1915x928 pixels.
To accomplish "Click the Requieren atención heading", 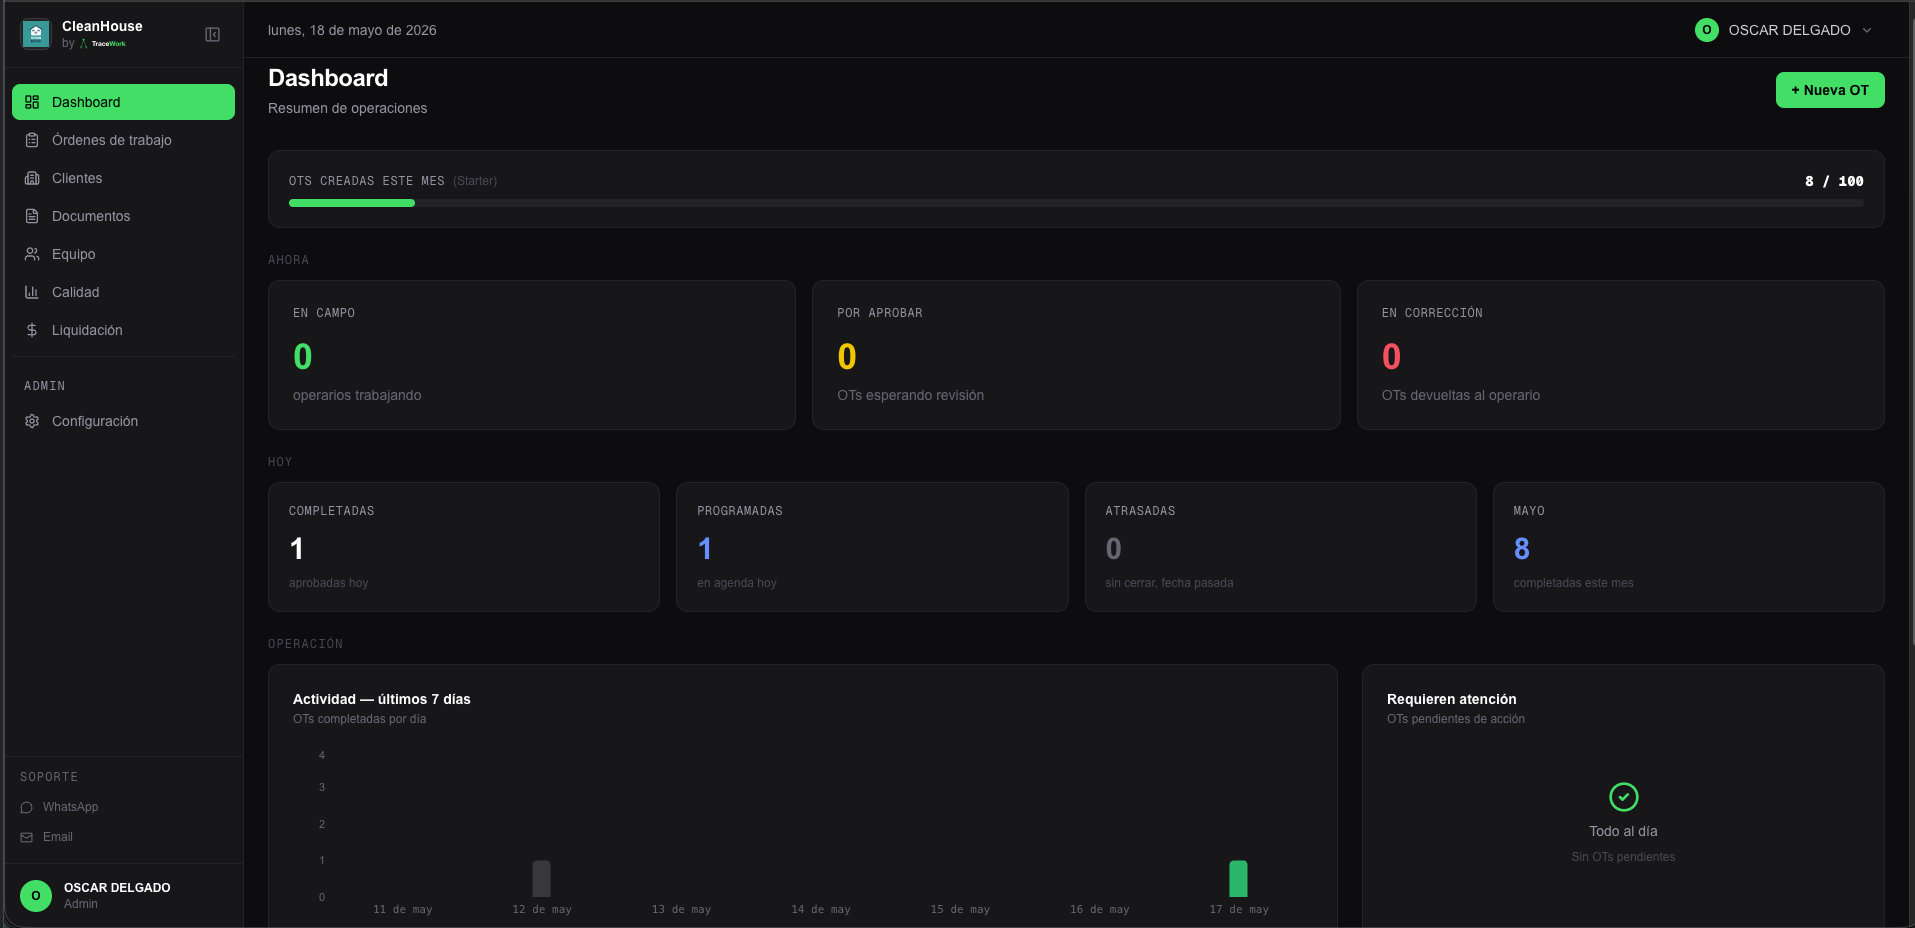I will tap(1451, 699).
